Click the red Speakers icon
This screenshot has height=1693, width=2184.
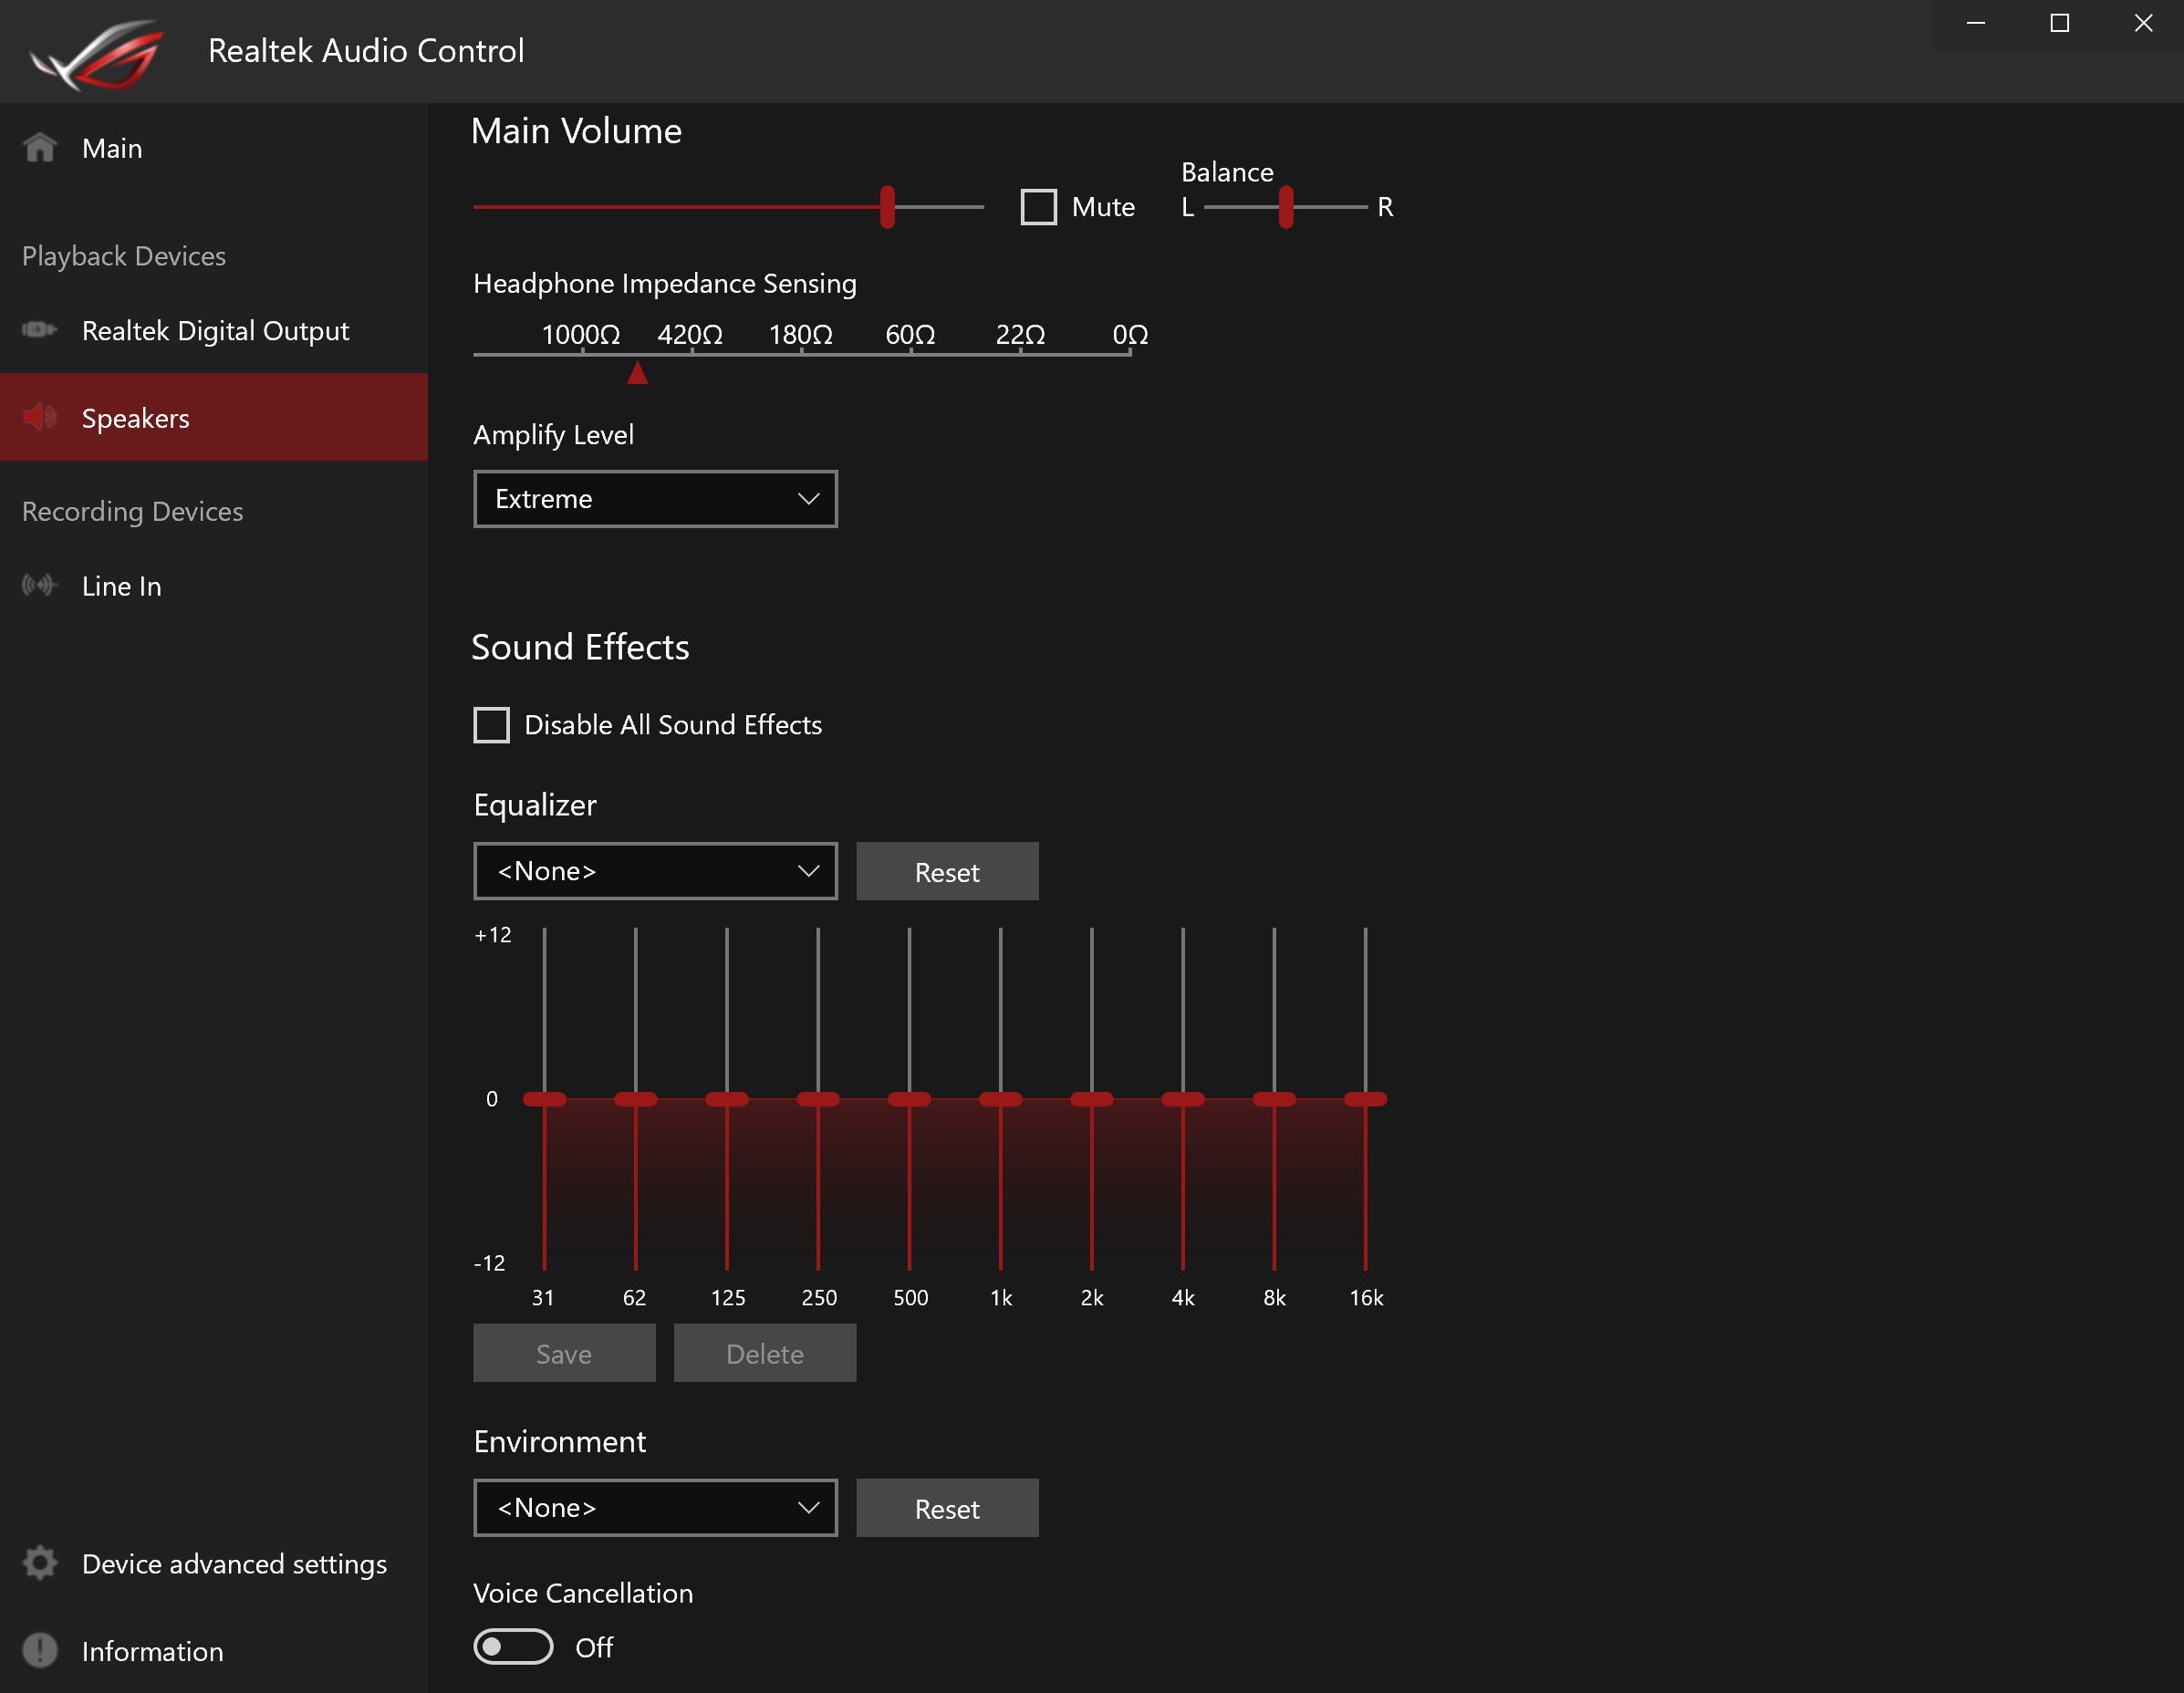(x=40, y=417)
